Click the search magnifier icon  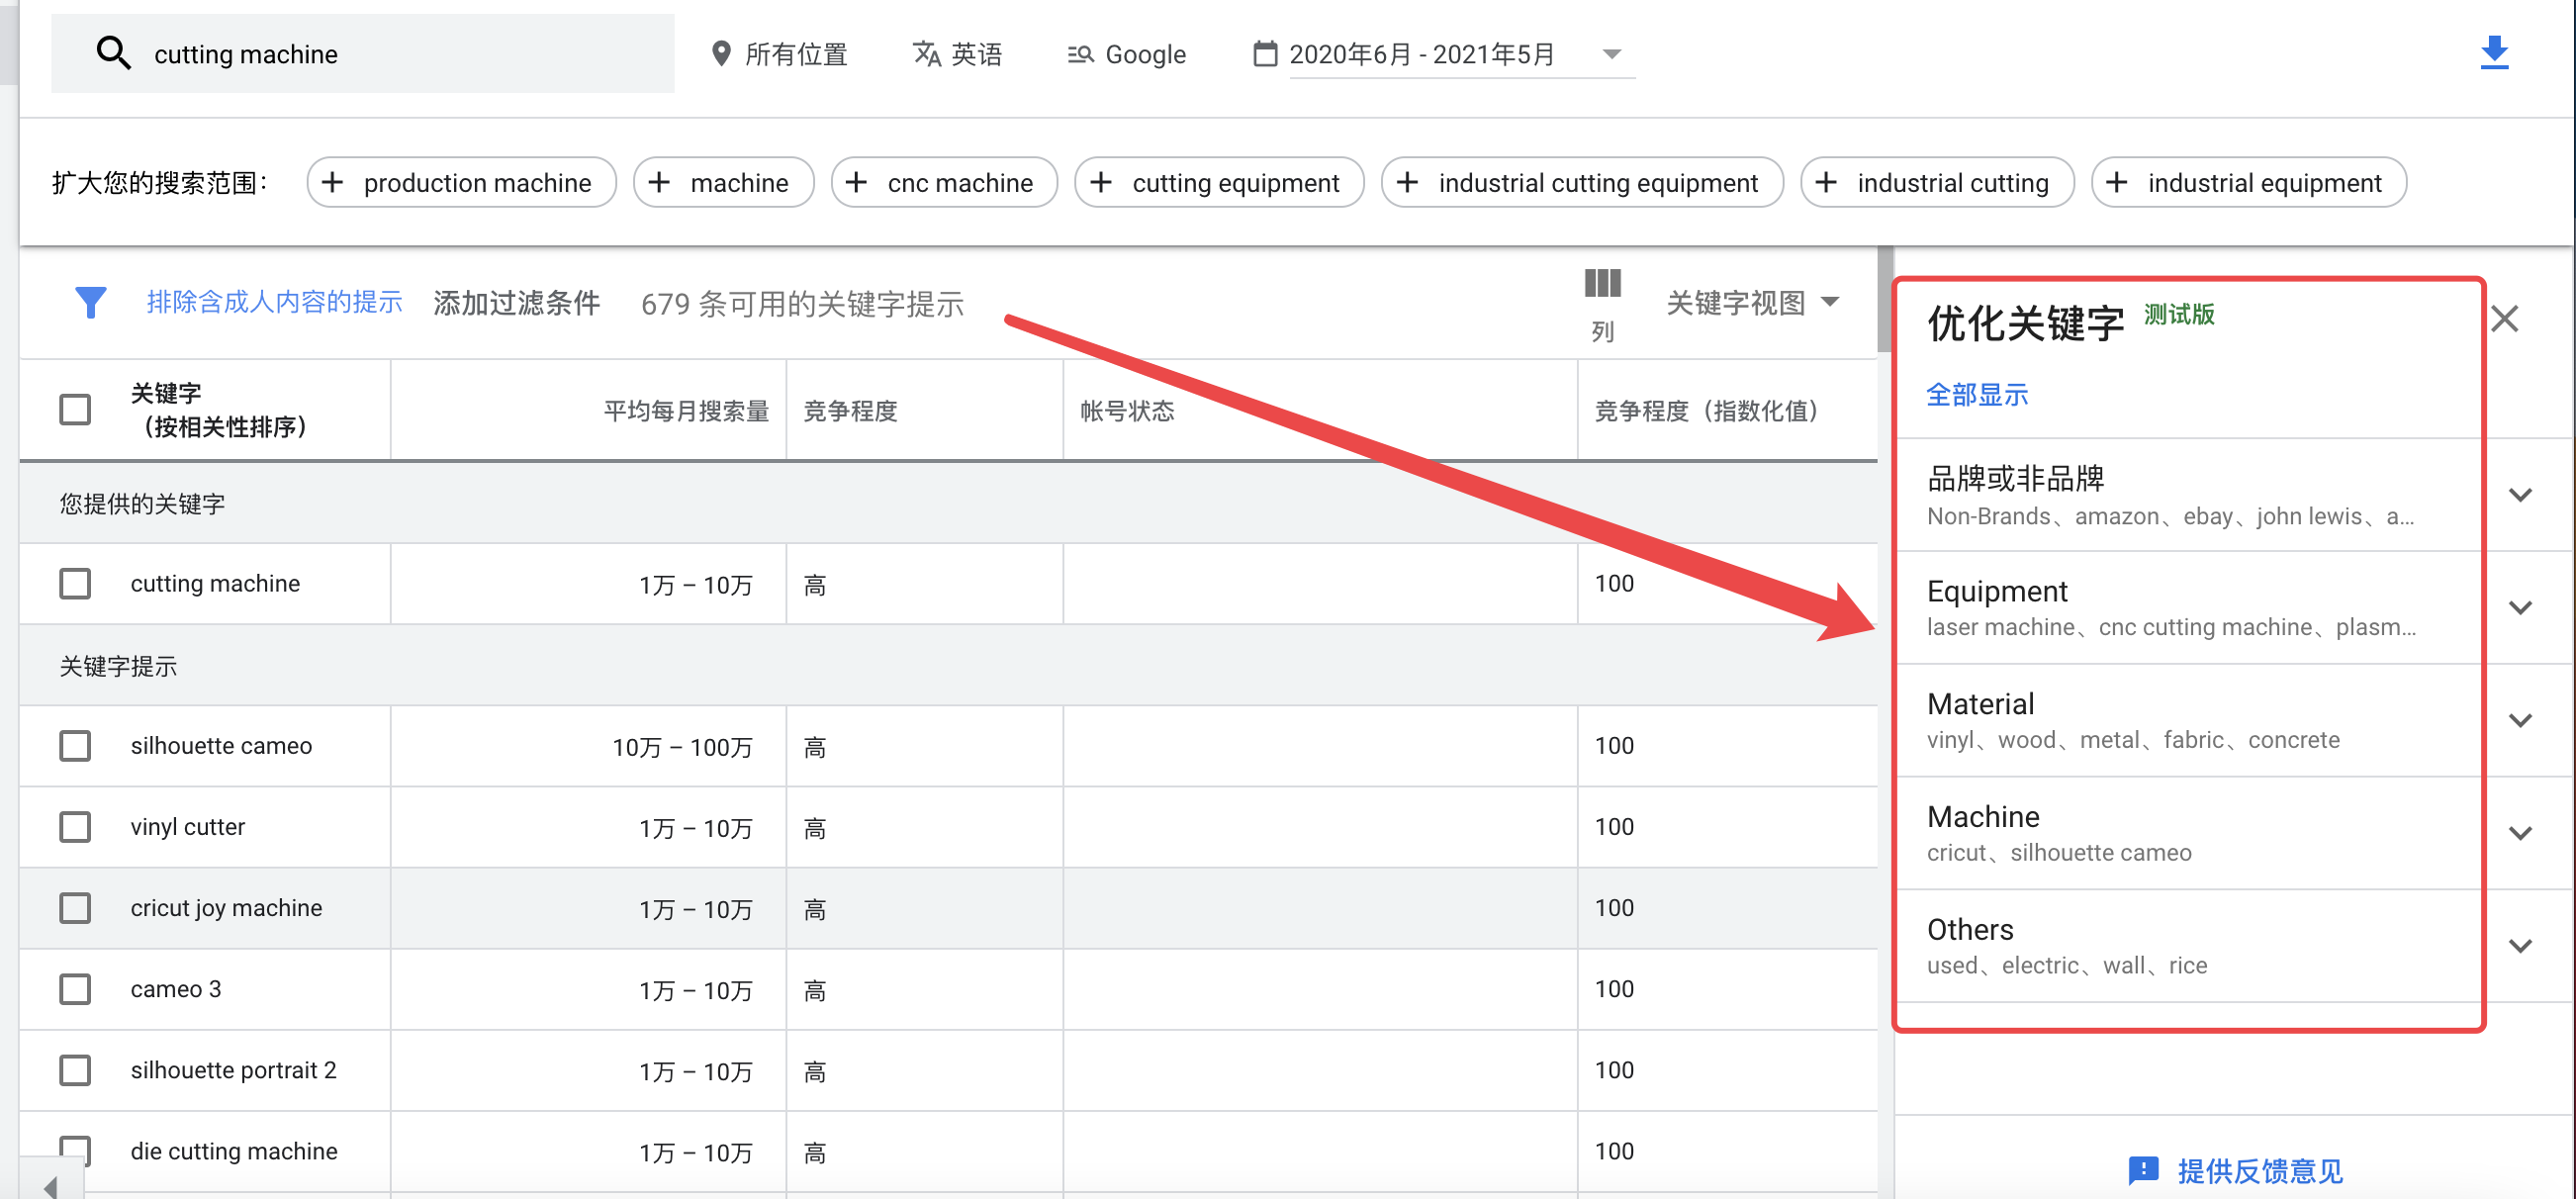point(113,53)
